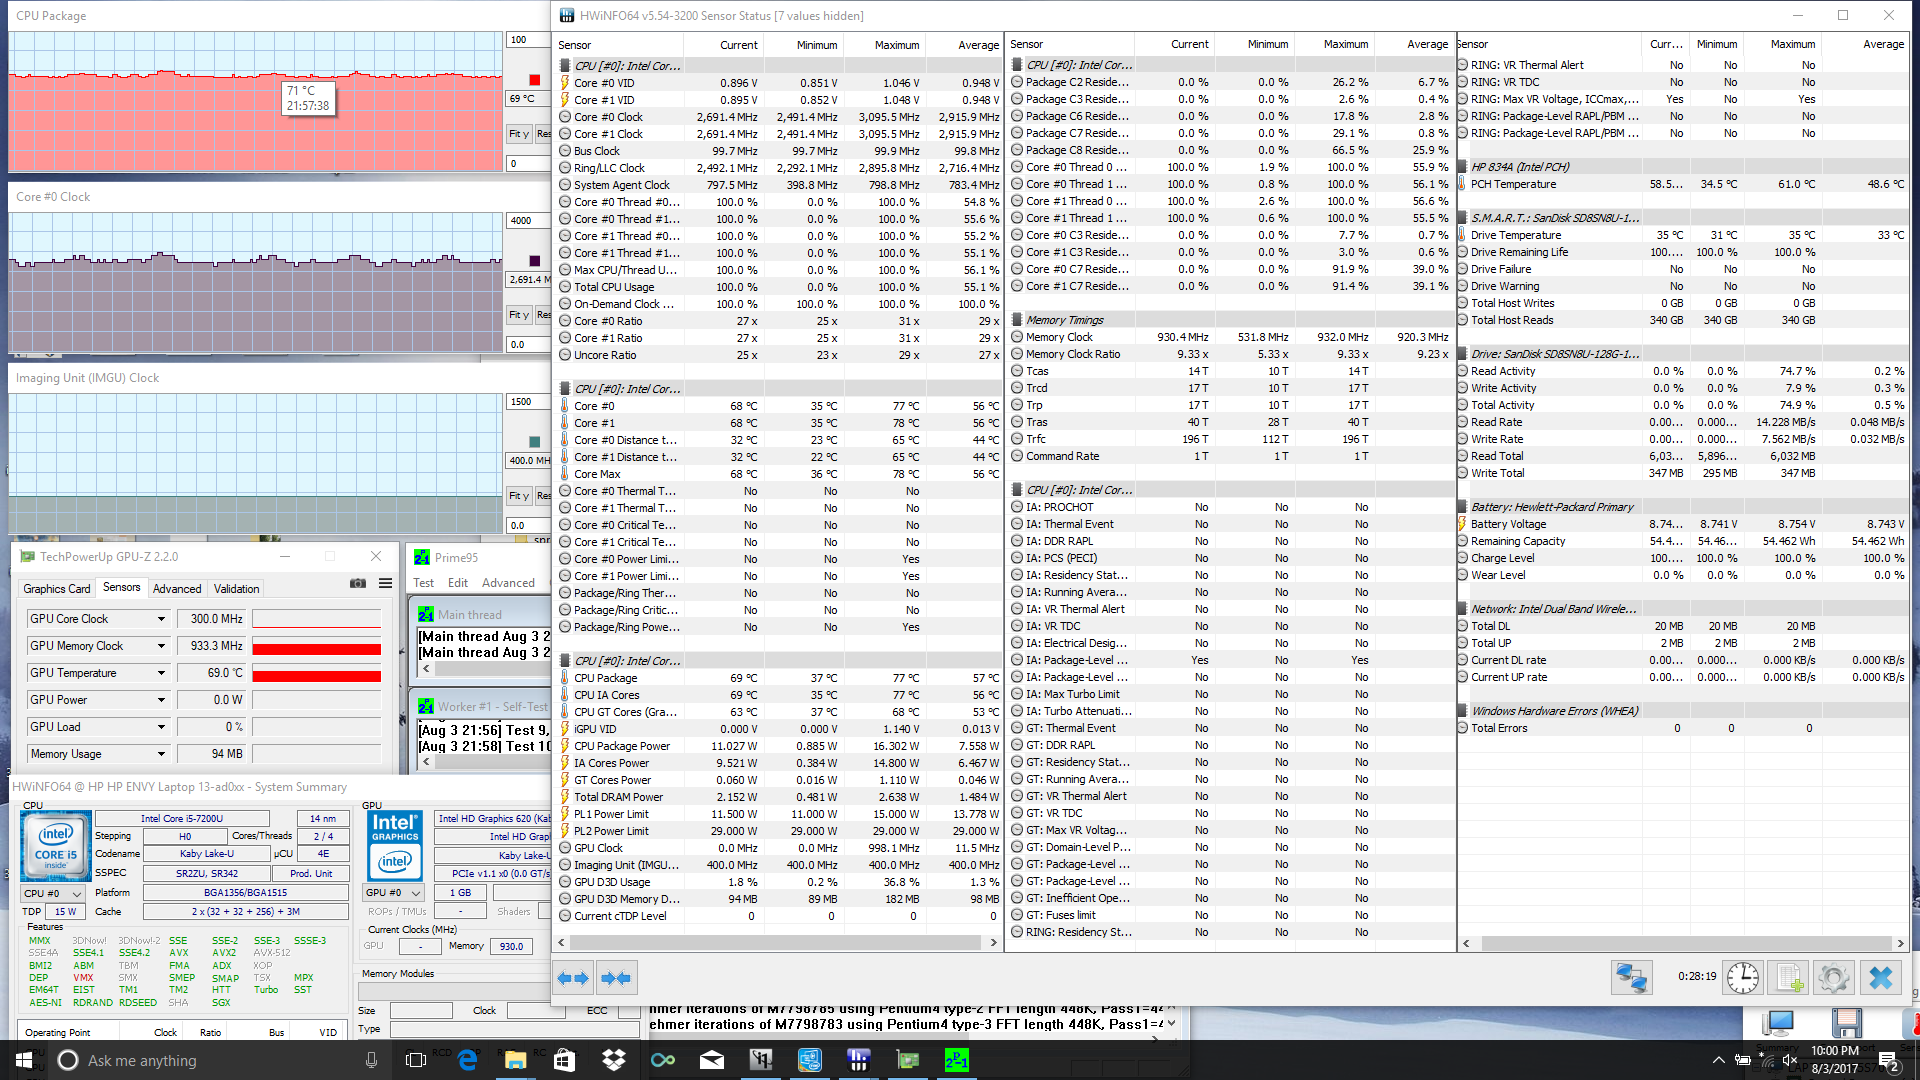Viewport: 1920px width, 1080px height.
Task: Expand the GPU #0 selector in System Summary
Action: point(394,893)
